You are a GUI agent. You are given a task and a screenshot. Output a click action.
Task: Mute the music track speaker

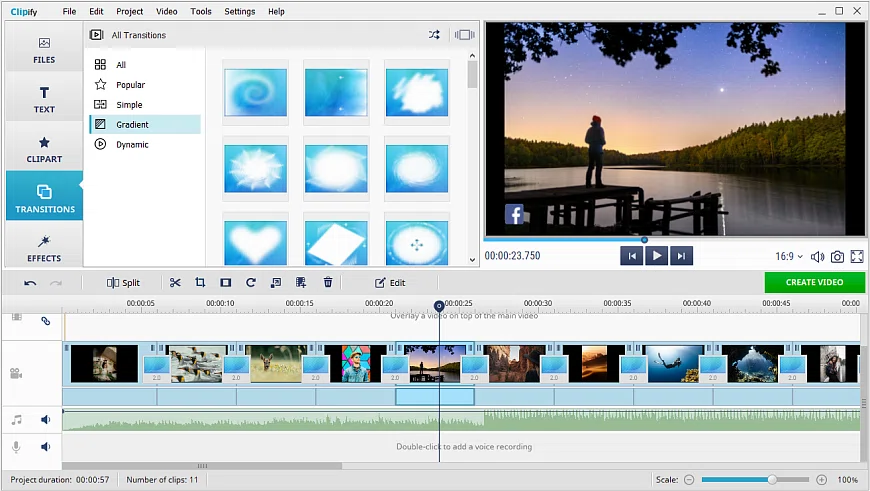click(45, 420)
